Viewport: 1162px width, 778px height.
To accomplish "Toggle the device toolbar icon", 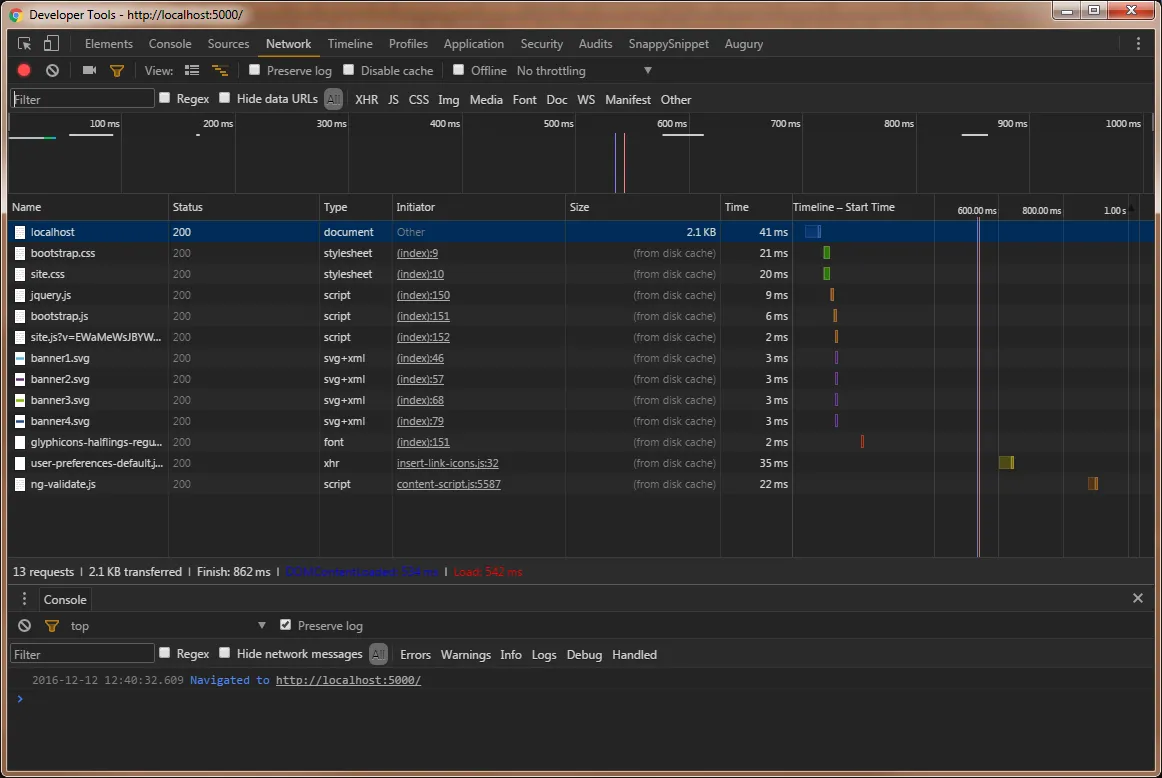I will point(51,44).
